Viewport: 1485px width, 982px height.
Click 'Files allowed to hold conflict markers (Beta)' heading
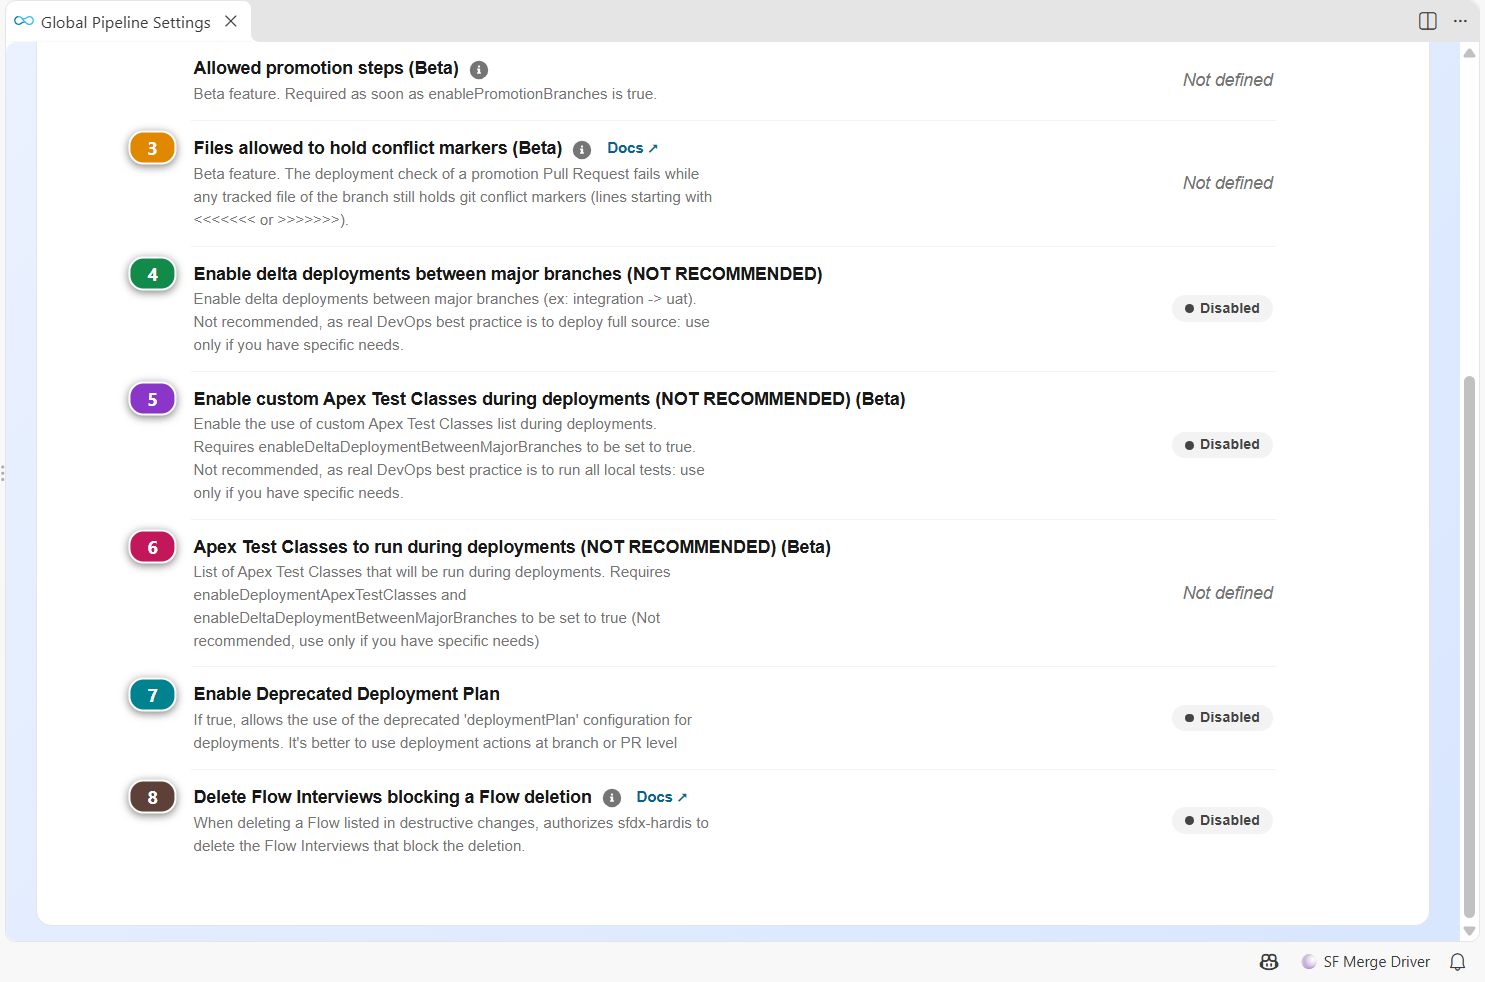click(378, 148)
